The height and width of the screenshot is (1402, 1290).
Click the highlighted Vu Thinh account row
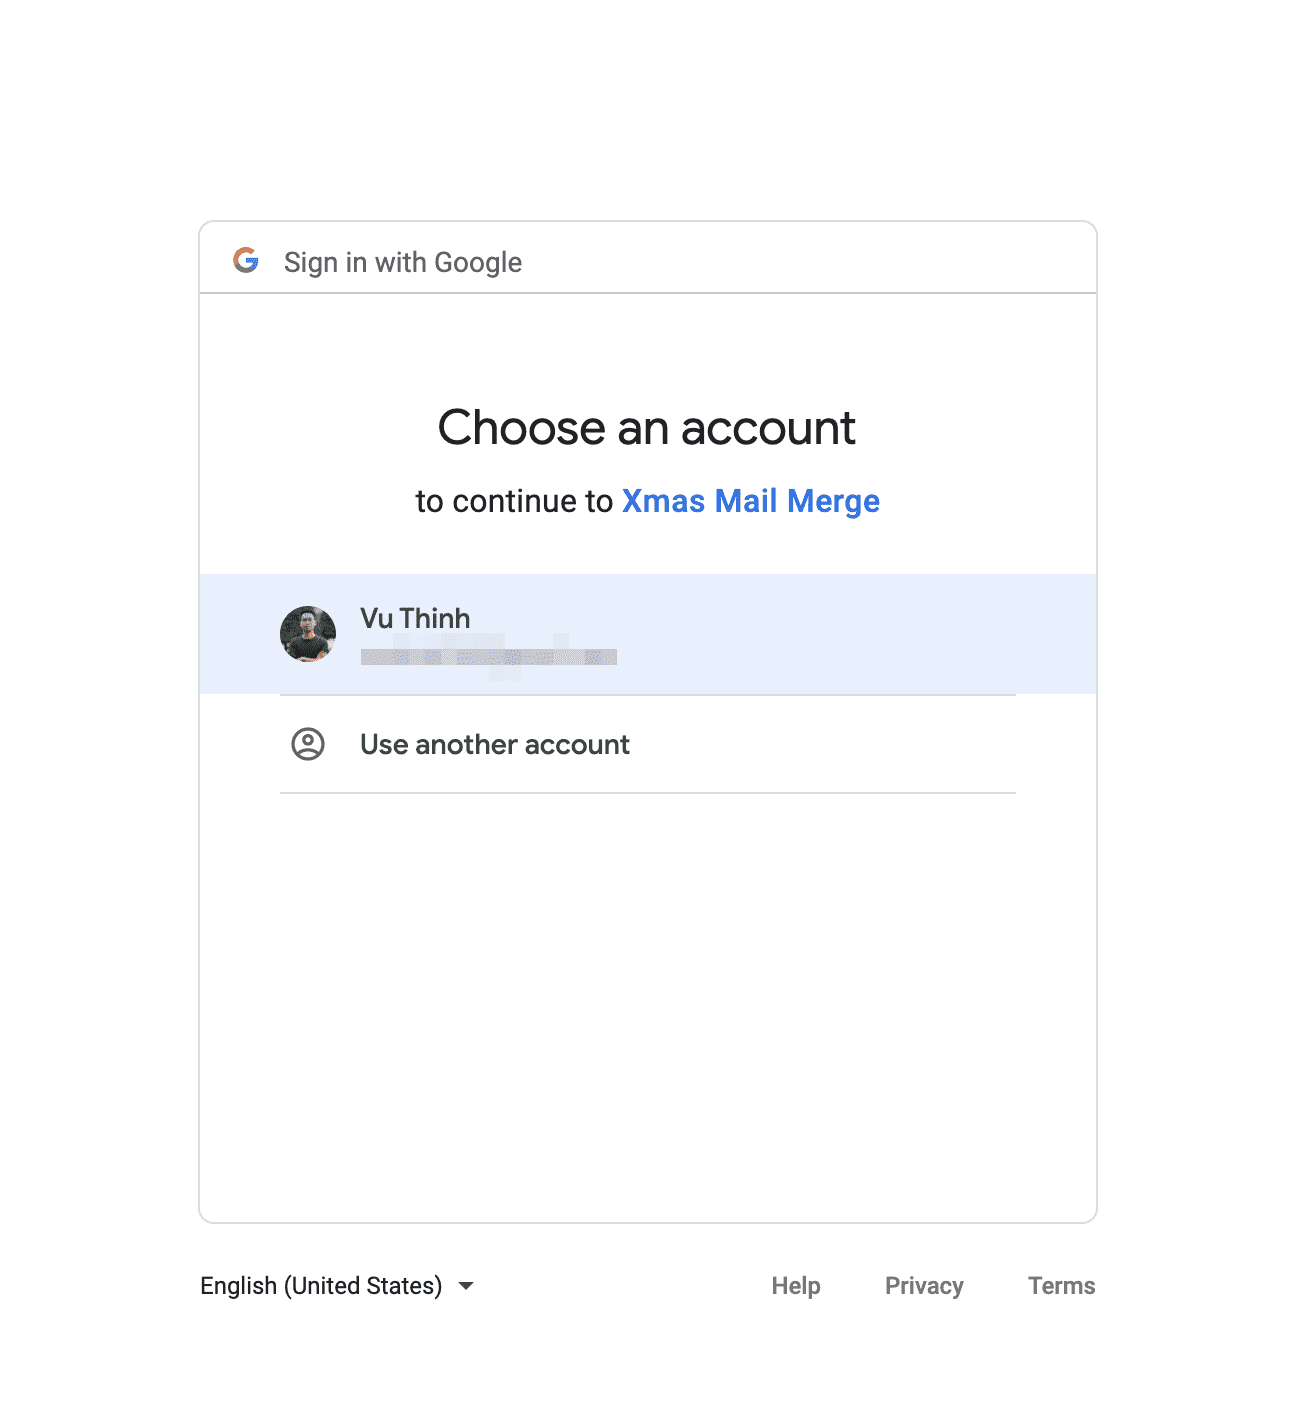pos(648,633)
